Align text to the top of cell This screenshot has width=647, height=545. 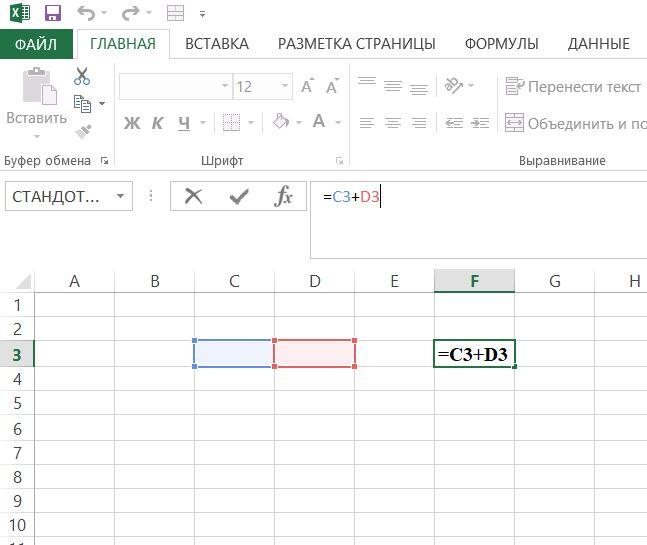(367, 82)
